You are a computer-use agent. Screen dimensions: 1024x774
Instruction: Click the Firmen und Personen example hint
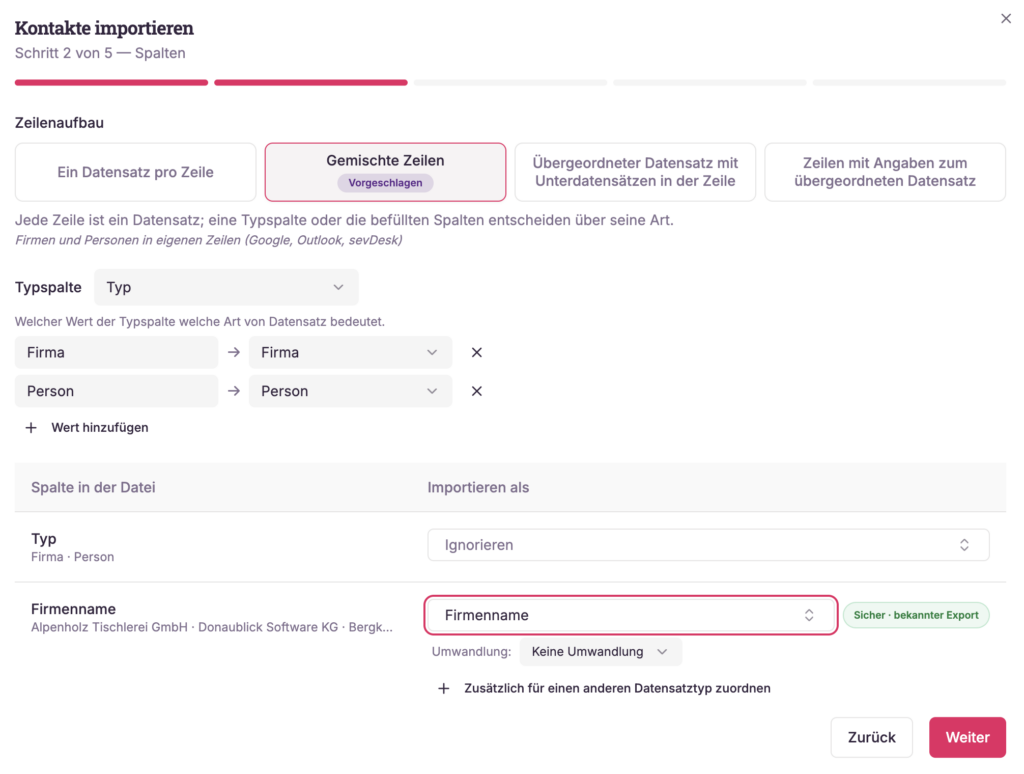pyautogui.click(x=208, y=240)
